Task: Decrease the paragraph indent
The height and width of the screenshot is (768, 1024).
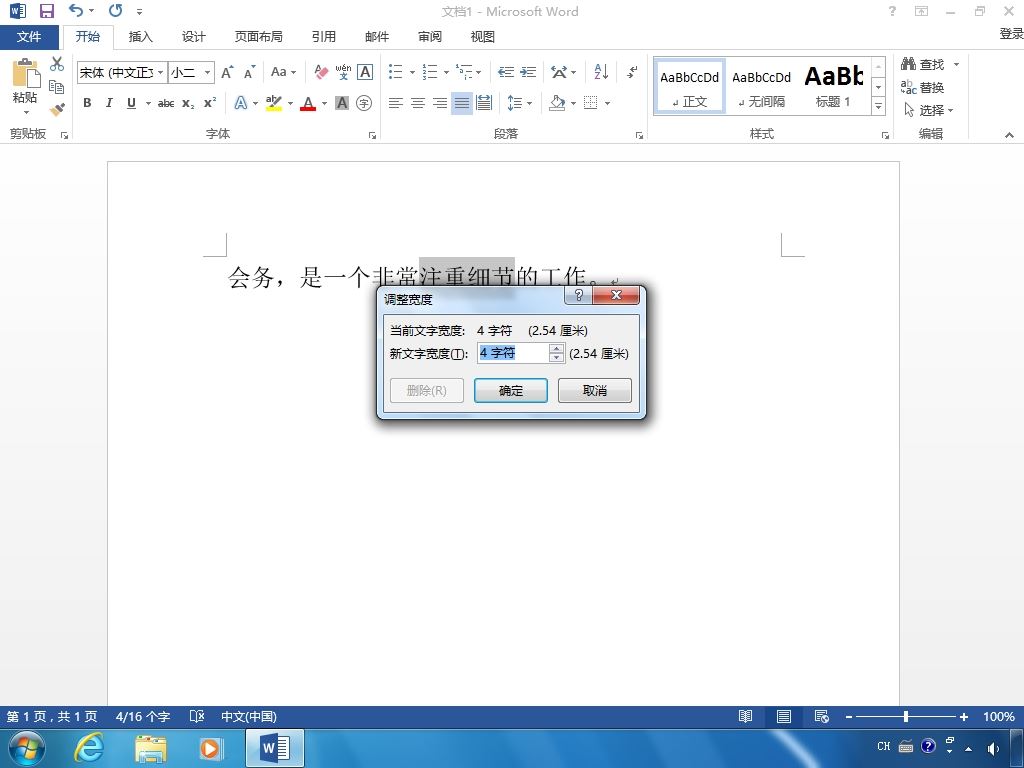Action: [505, 72]
